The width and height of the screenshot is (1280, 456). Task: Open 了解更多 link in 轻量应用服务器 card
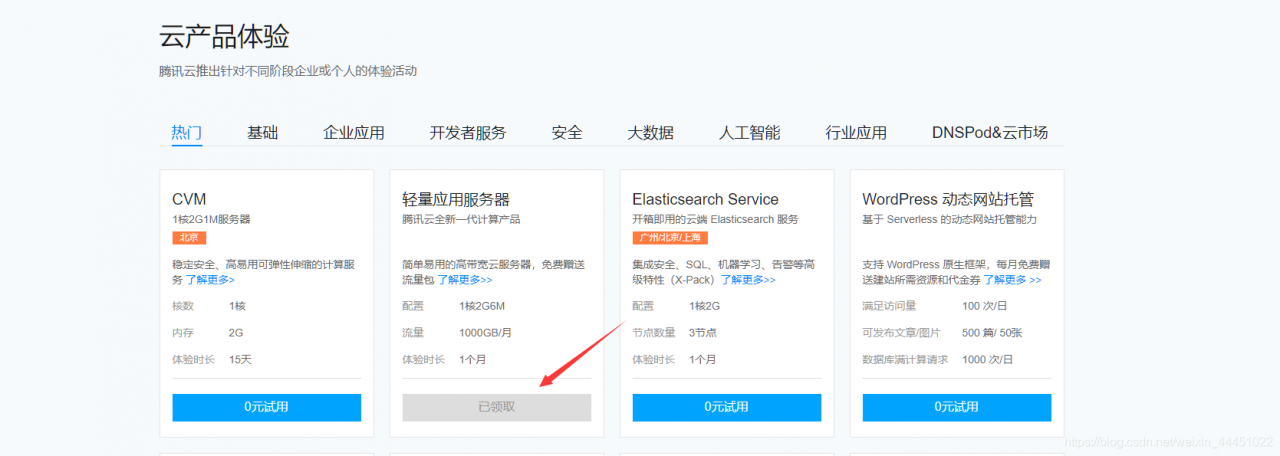point(464,280)
